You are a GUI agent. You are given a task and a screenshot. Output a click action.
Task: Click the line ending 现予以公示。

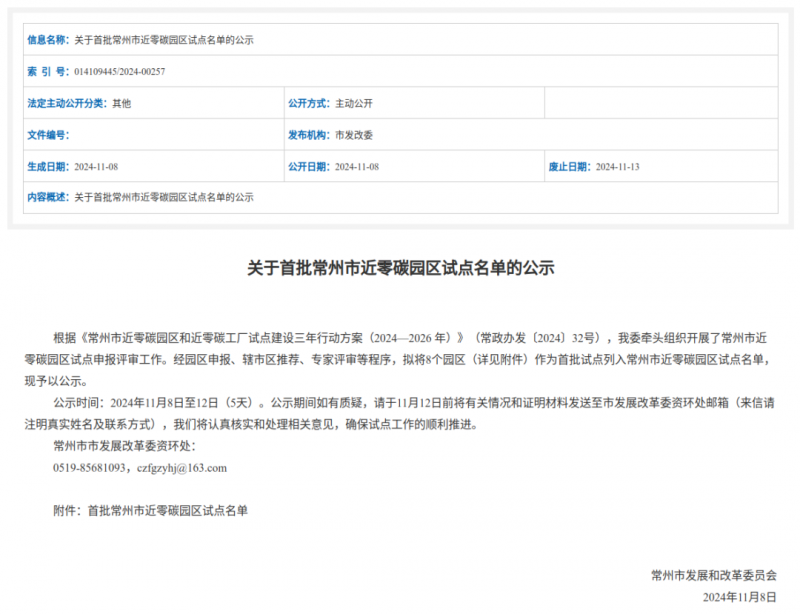click(x=58, y=381)
